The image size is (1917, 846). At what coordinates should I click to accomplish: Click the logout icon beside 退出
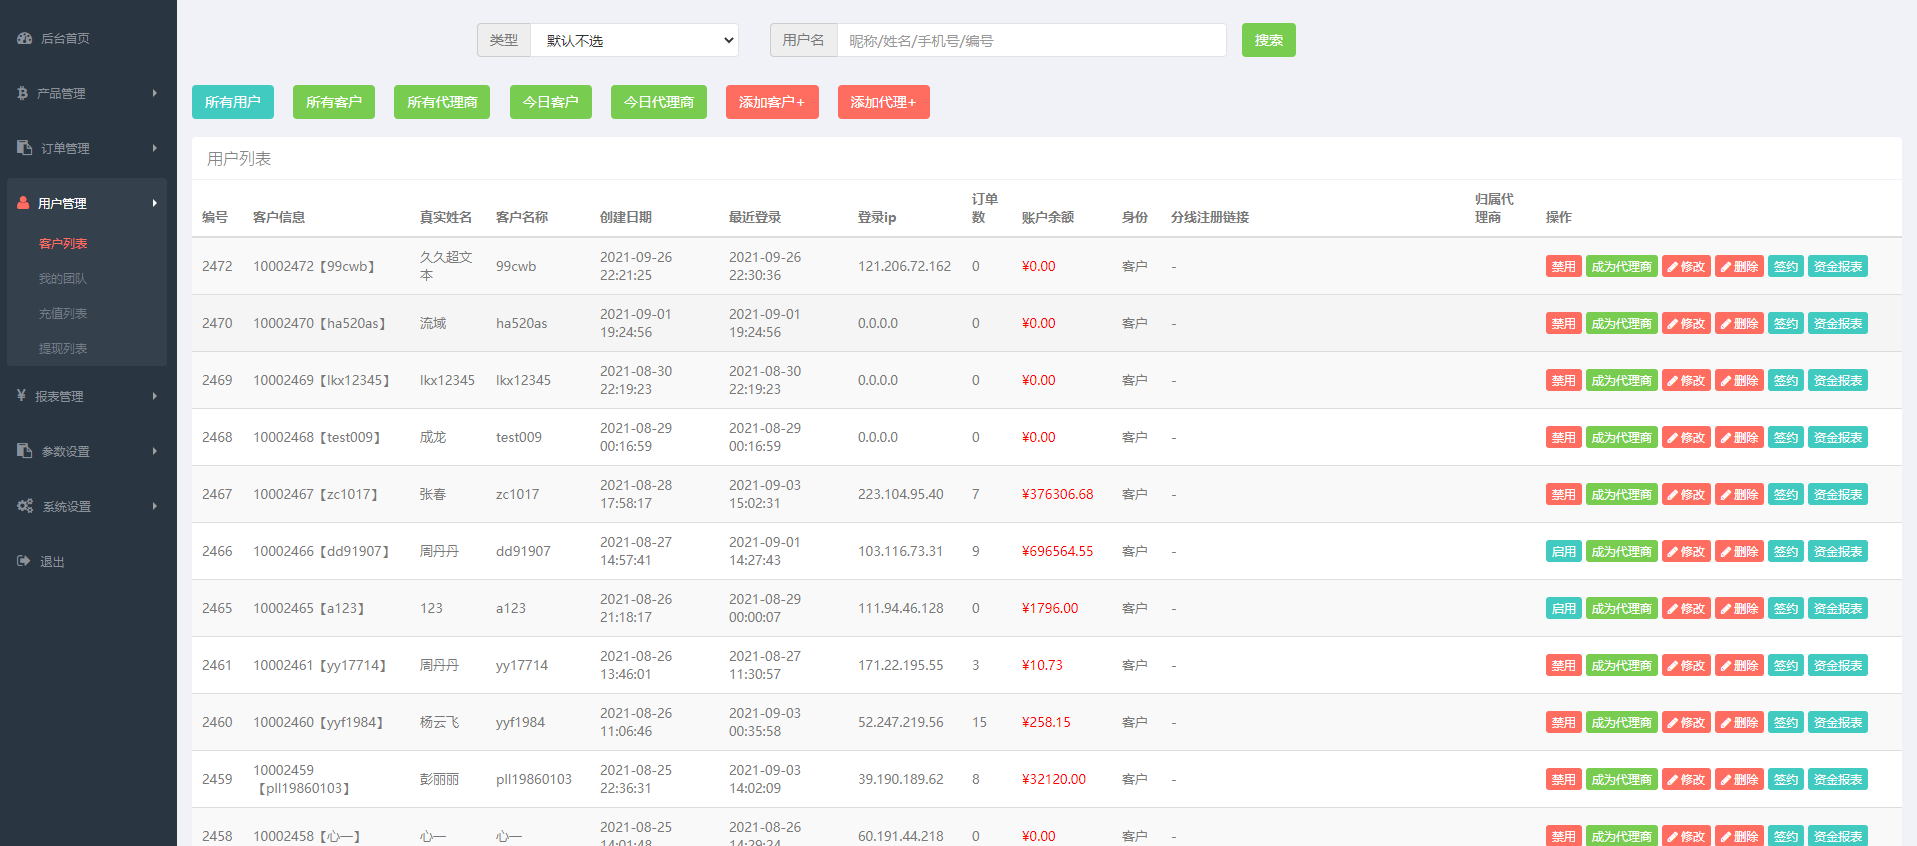[x=24, y=561]
